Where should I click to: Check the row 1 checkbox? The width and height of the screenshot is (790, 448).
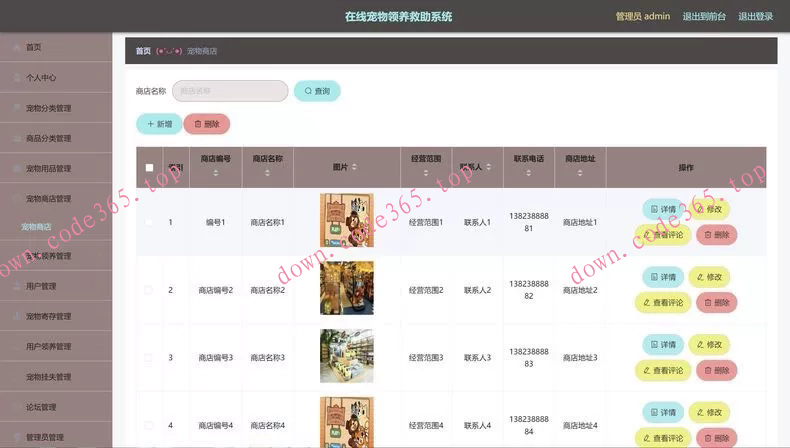(149, 222)
